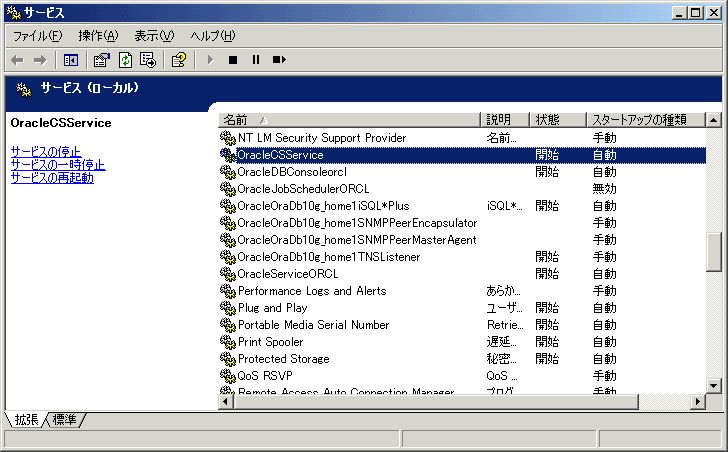Click the サービスの再起動 link
This screenshot has width=728, height=452.
[x=52, y=178]
